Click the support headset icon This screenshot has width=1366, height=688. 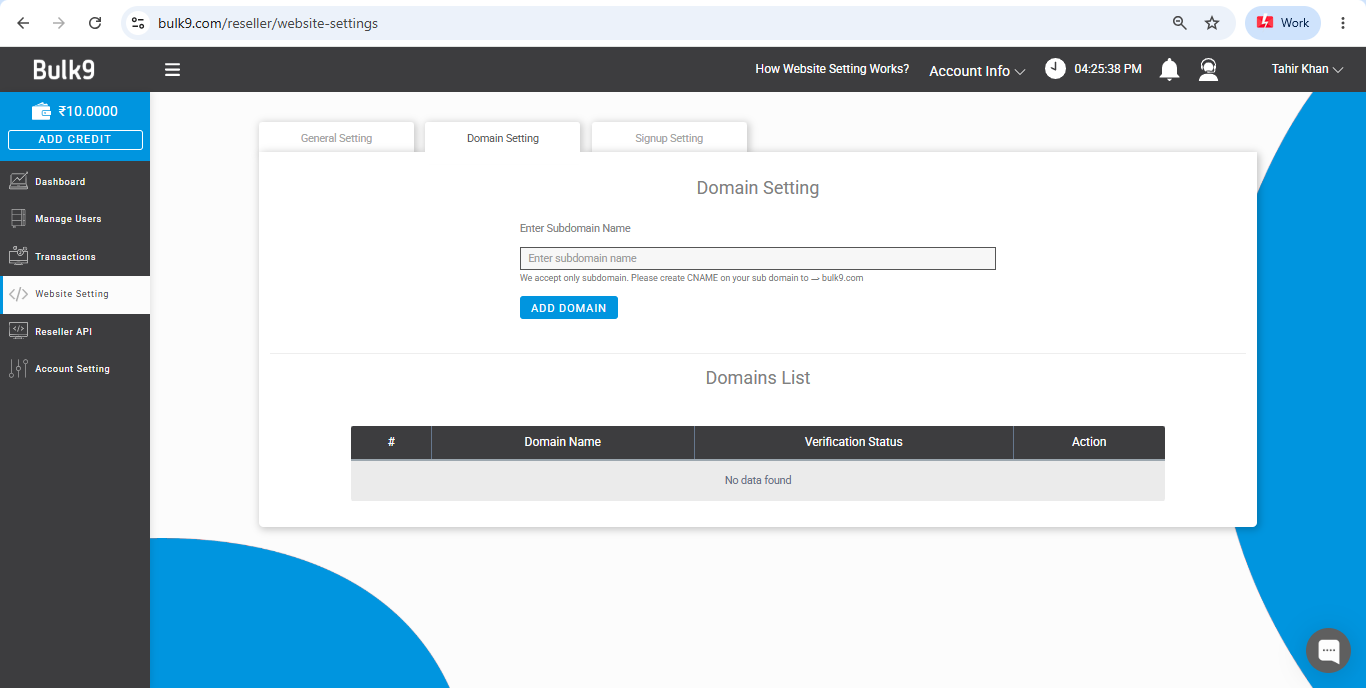tap(1208, 69)
